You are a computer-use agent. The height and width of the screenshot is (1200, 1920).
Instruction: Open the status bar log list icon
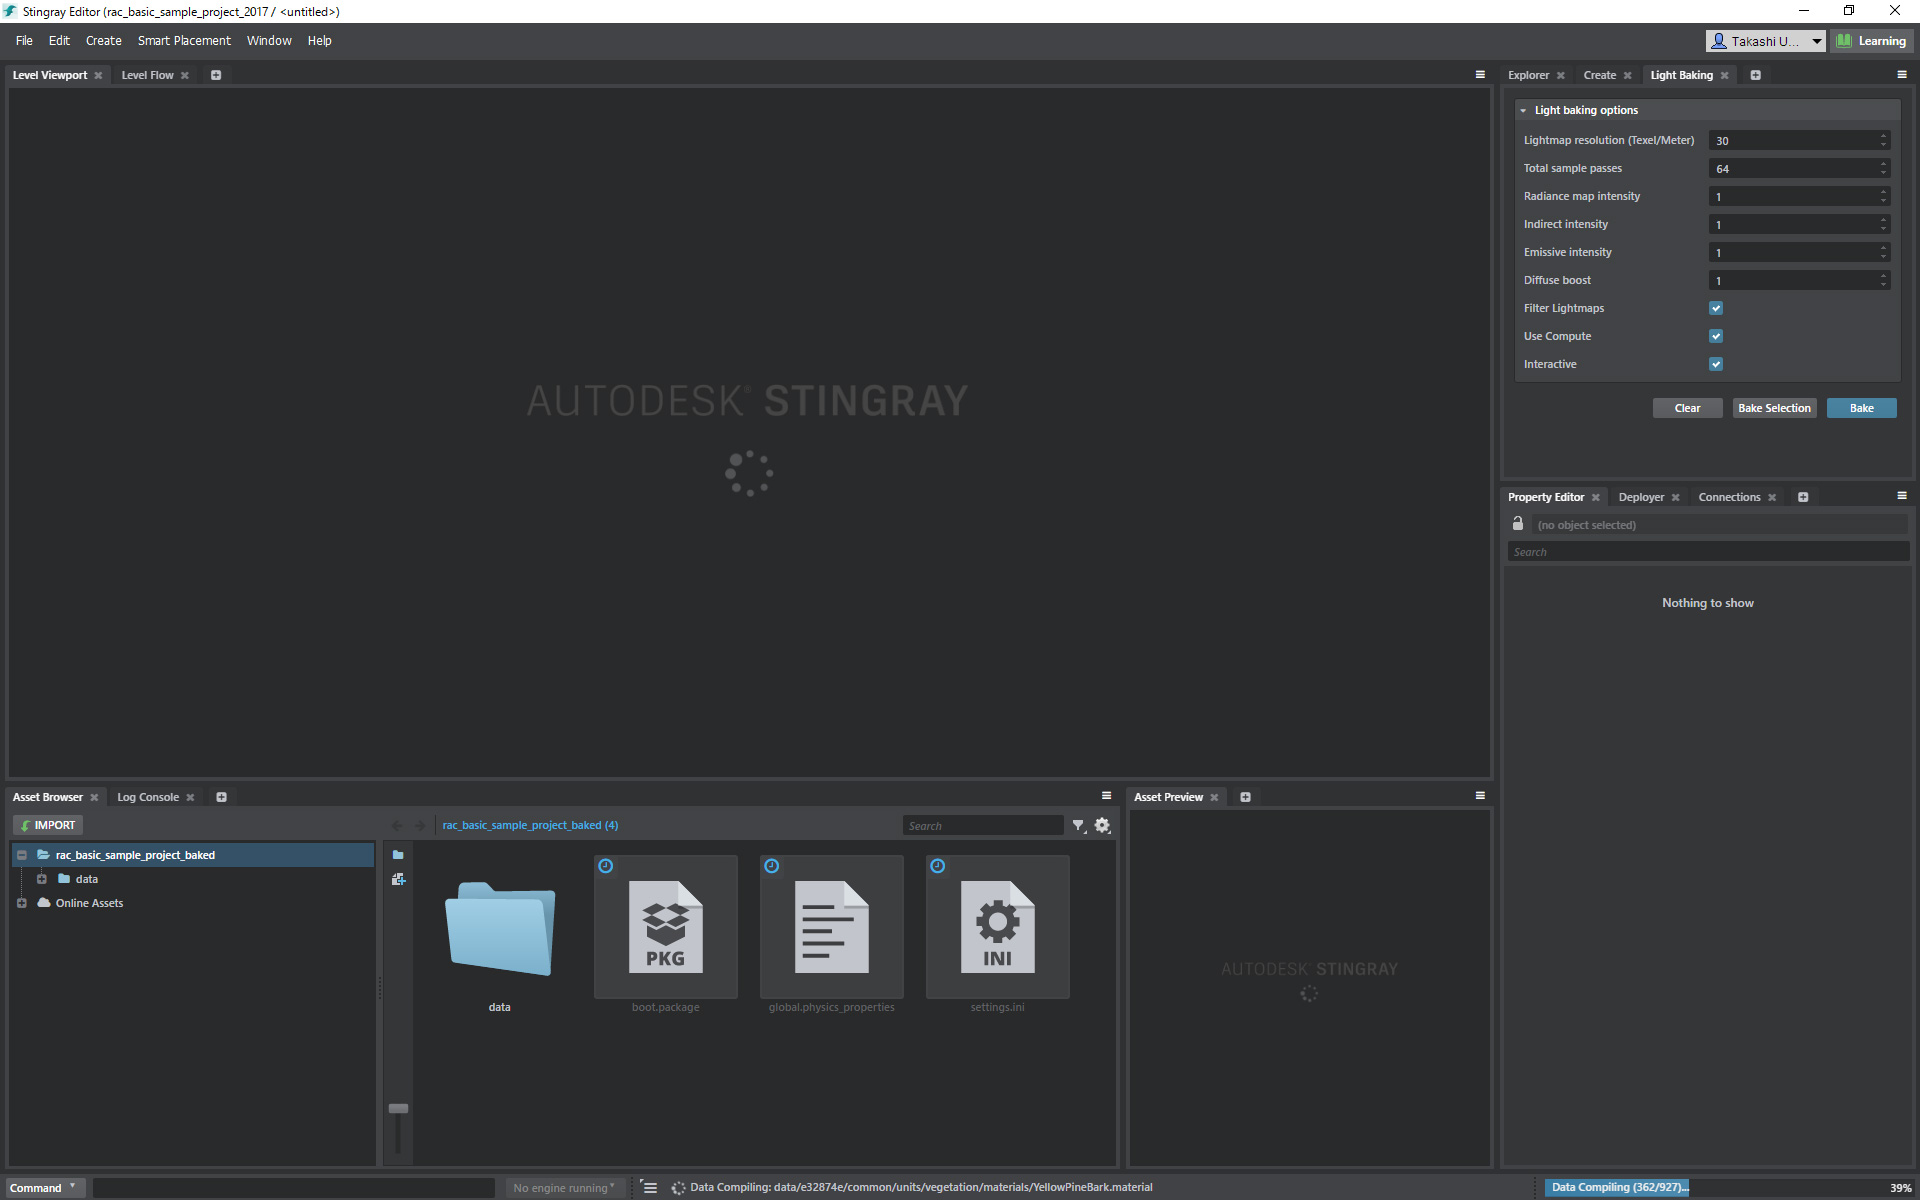(650, 1188)
